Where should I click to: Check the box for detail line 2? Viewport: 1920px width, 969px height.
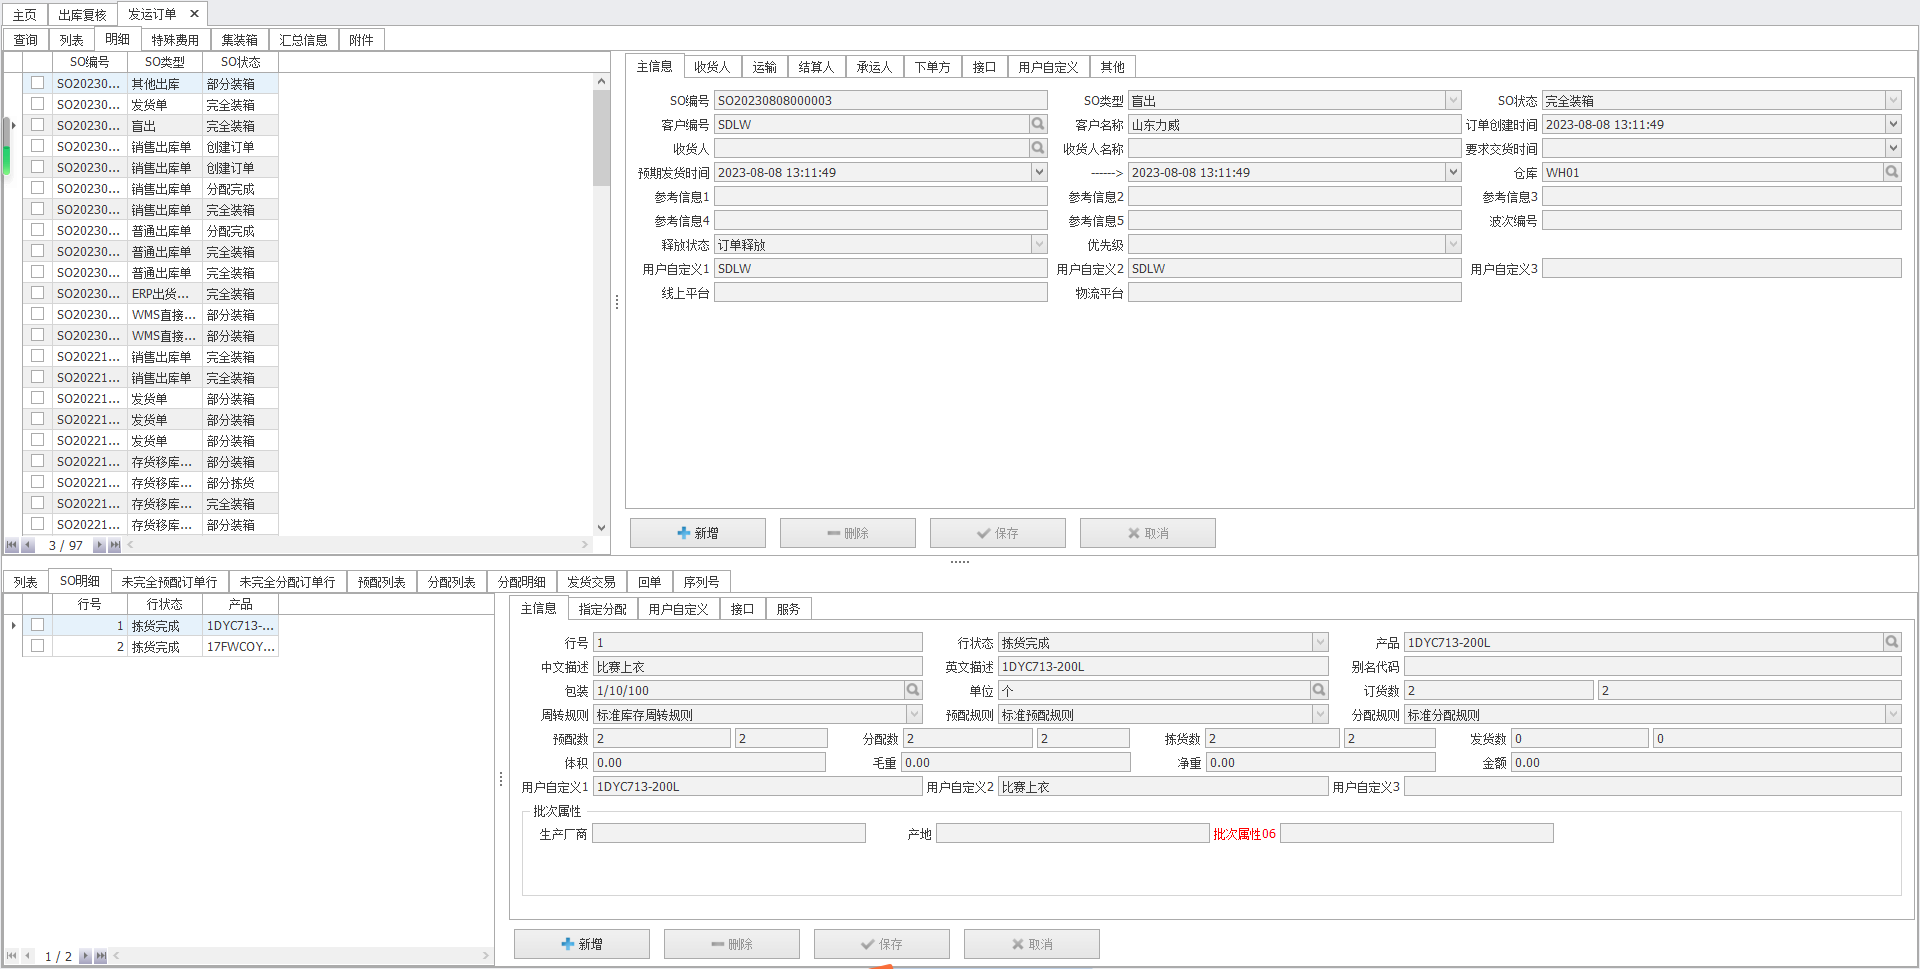[x=37, y=646]
